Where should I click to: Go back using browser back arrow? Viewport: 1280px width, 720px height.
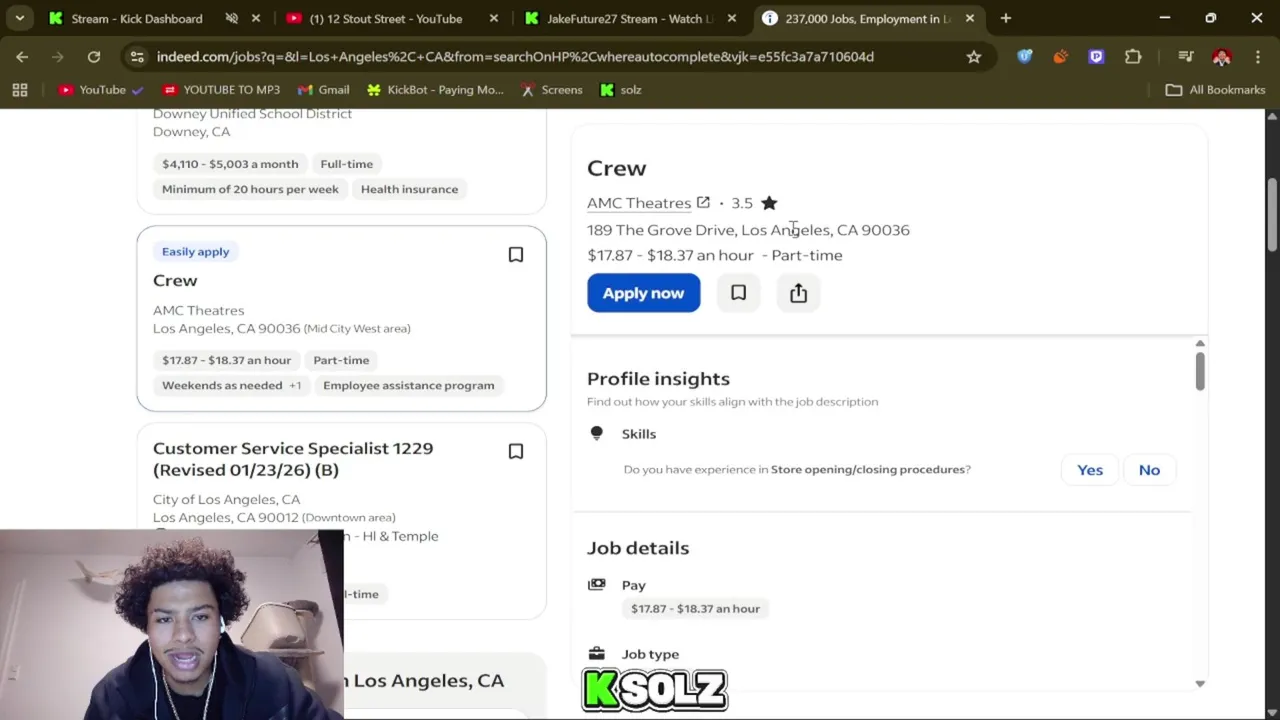tap(22, 57)
